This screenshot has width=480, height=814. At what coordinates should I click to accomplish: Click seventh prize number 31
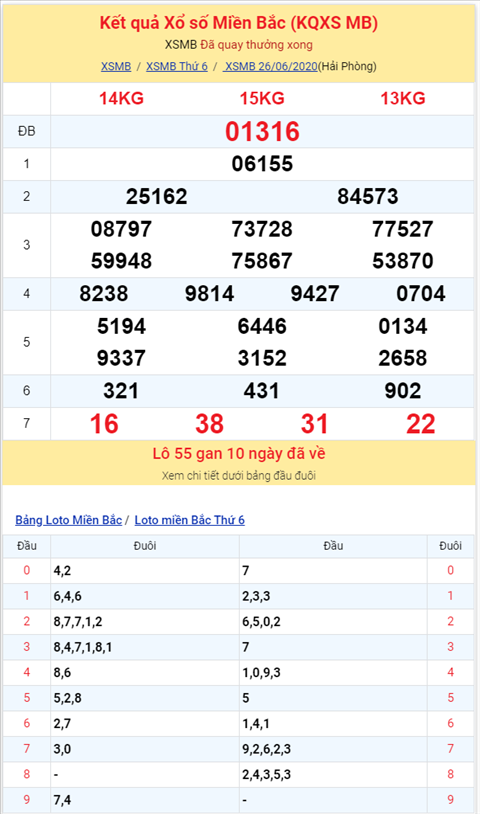[x=314, y=424]
